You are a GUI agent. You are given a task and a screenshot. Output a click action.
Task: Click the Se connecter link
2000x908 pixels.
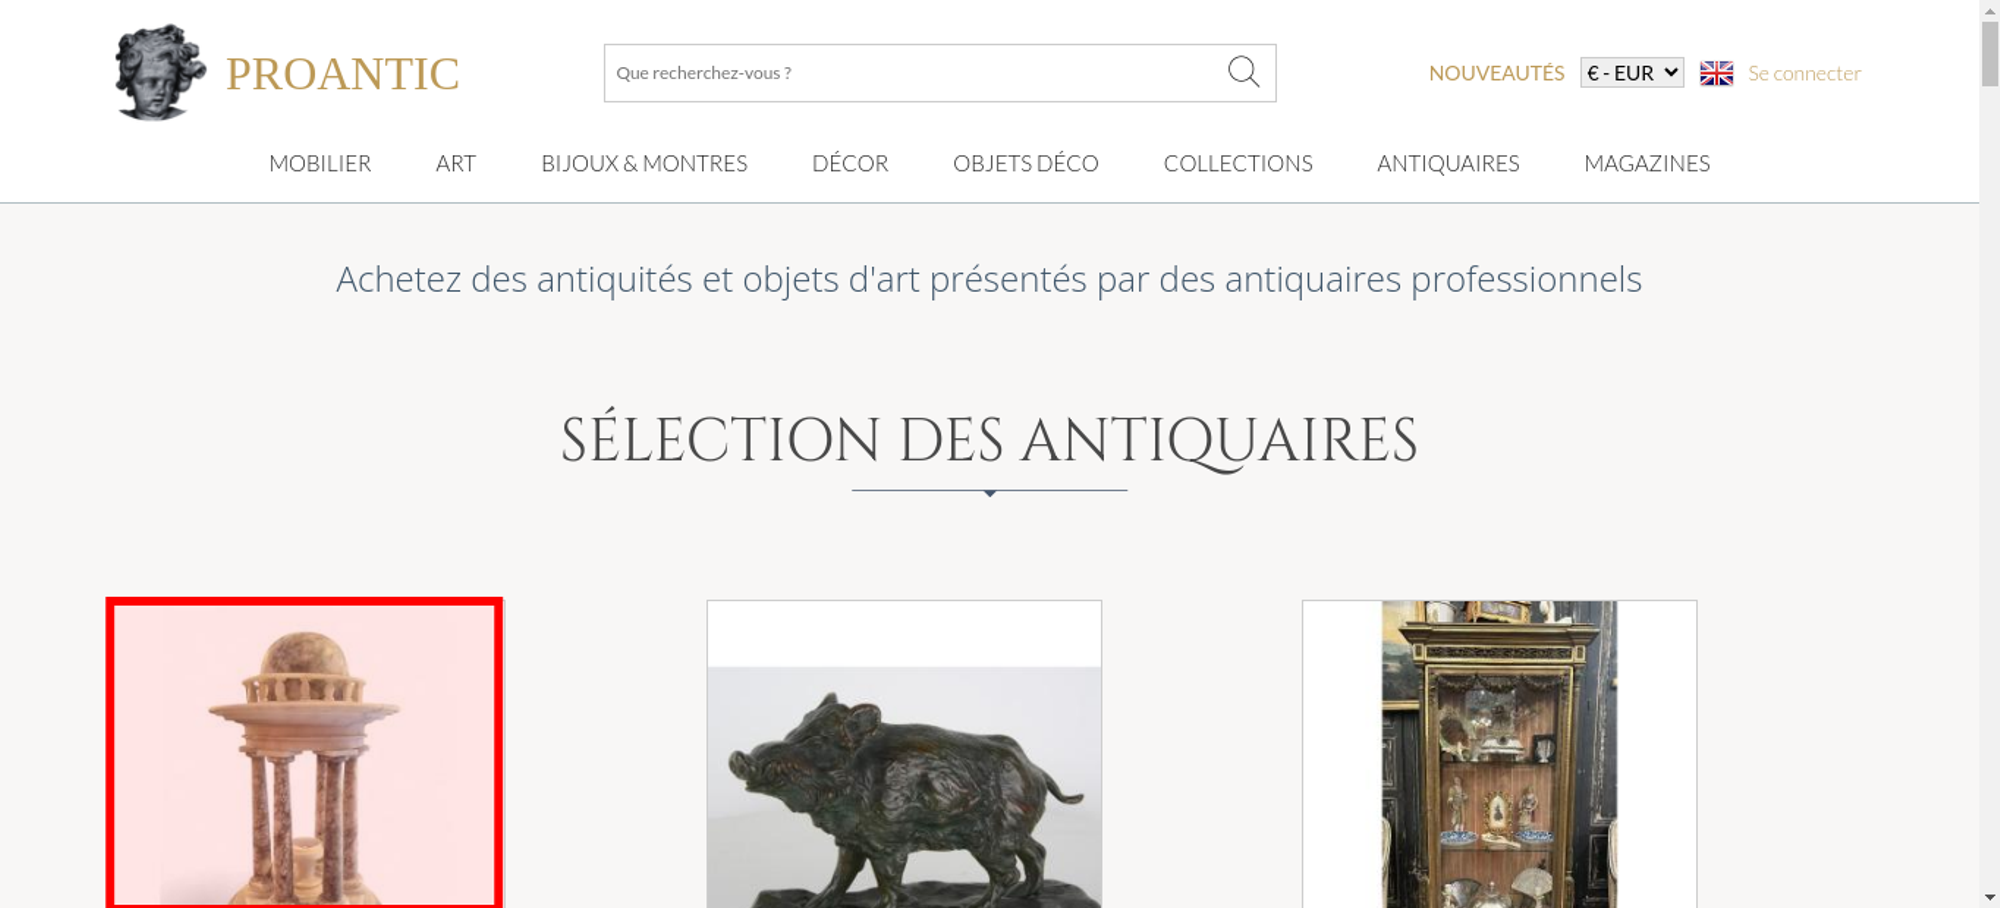tap(1804, 73)
